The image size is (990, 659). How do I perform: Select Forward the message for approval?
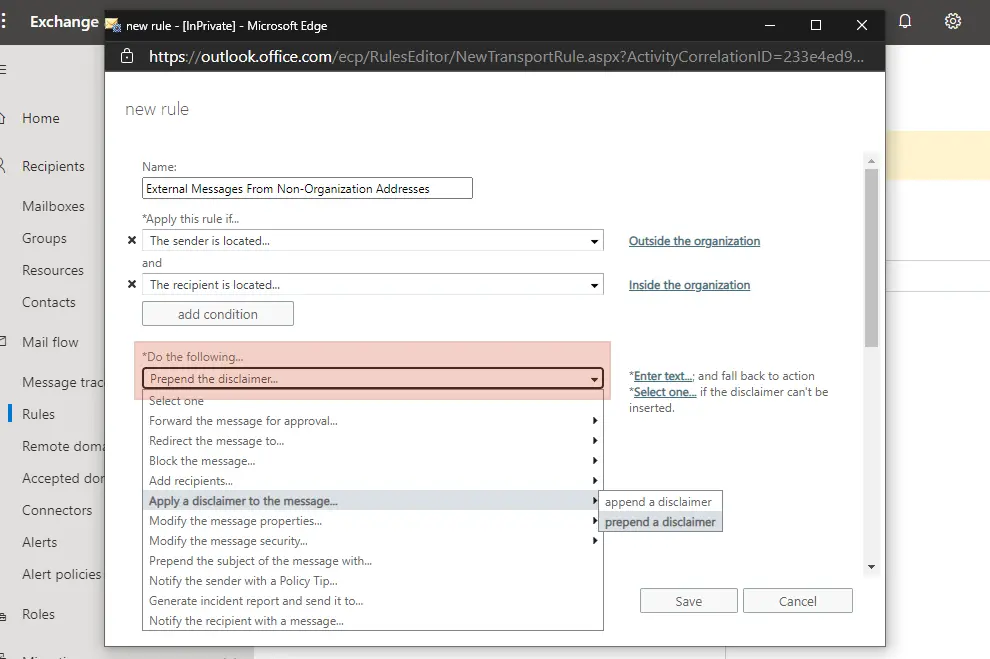(373, 420)
